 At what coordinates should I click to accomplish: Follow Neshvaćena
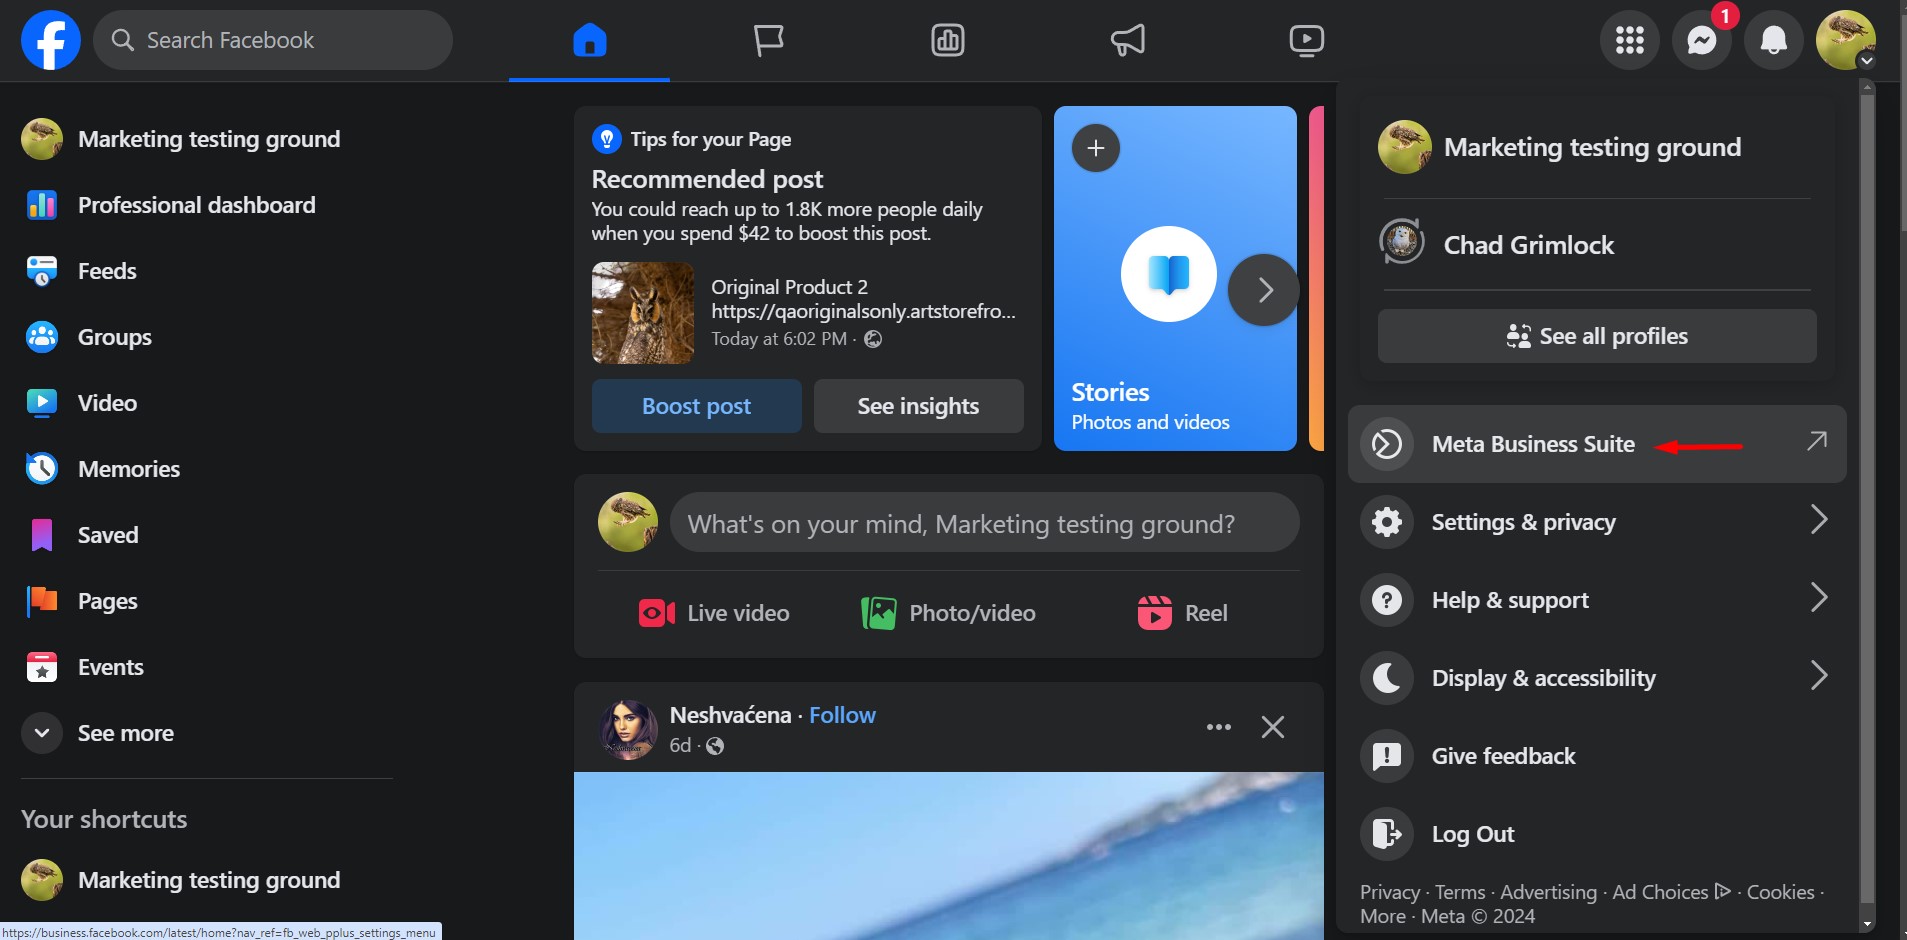tap(842, 715)
